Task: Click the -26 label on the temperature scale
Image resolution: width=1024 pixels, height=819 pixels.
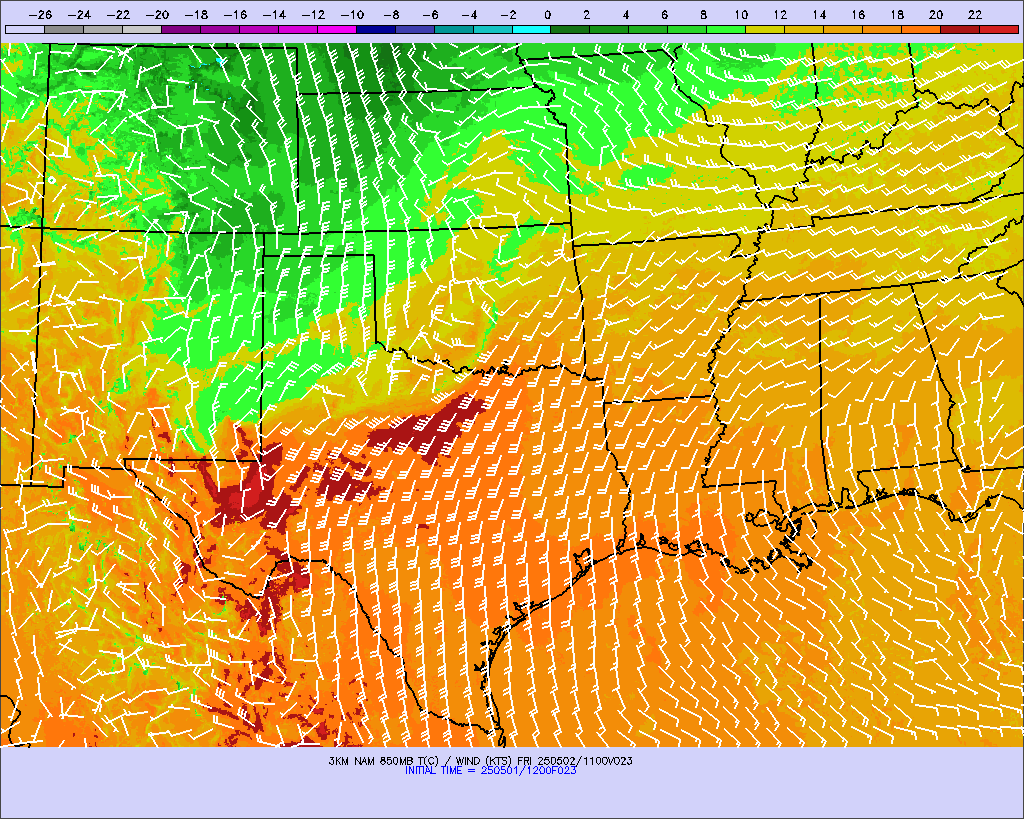Action: coord(40,14)
